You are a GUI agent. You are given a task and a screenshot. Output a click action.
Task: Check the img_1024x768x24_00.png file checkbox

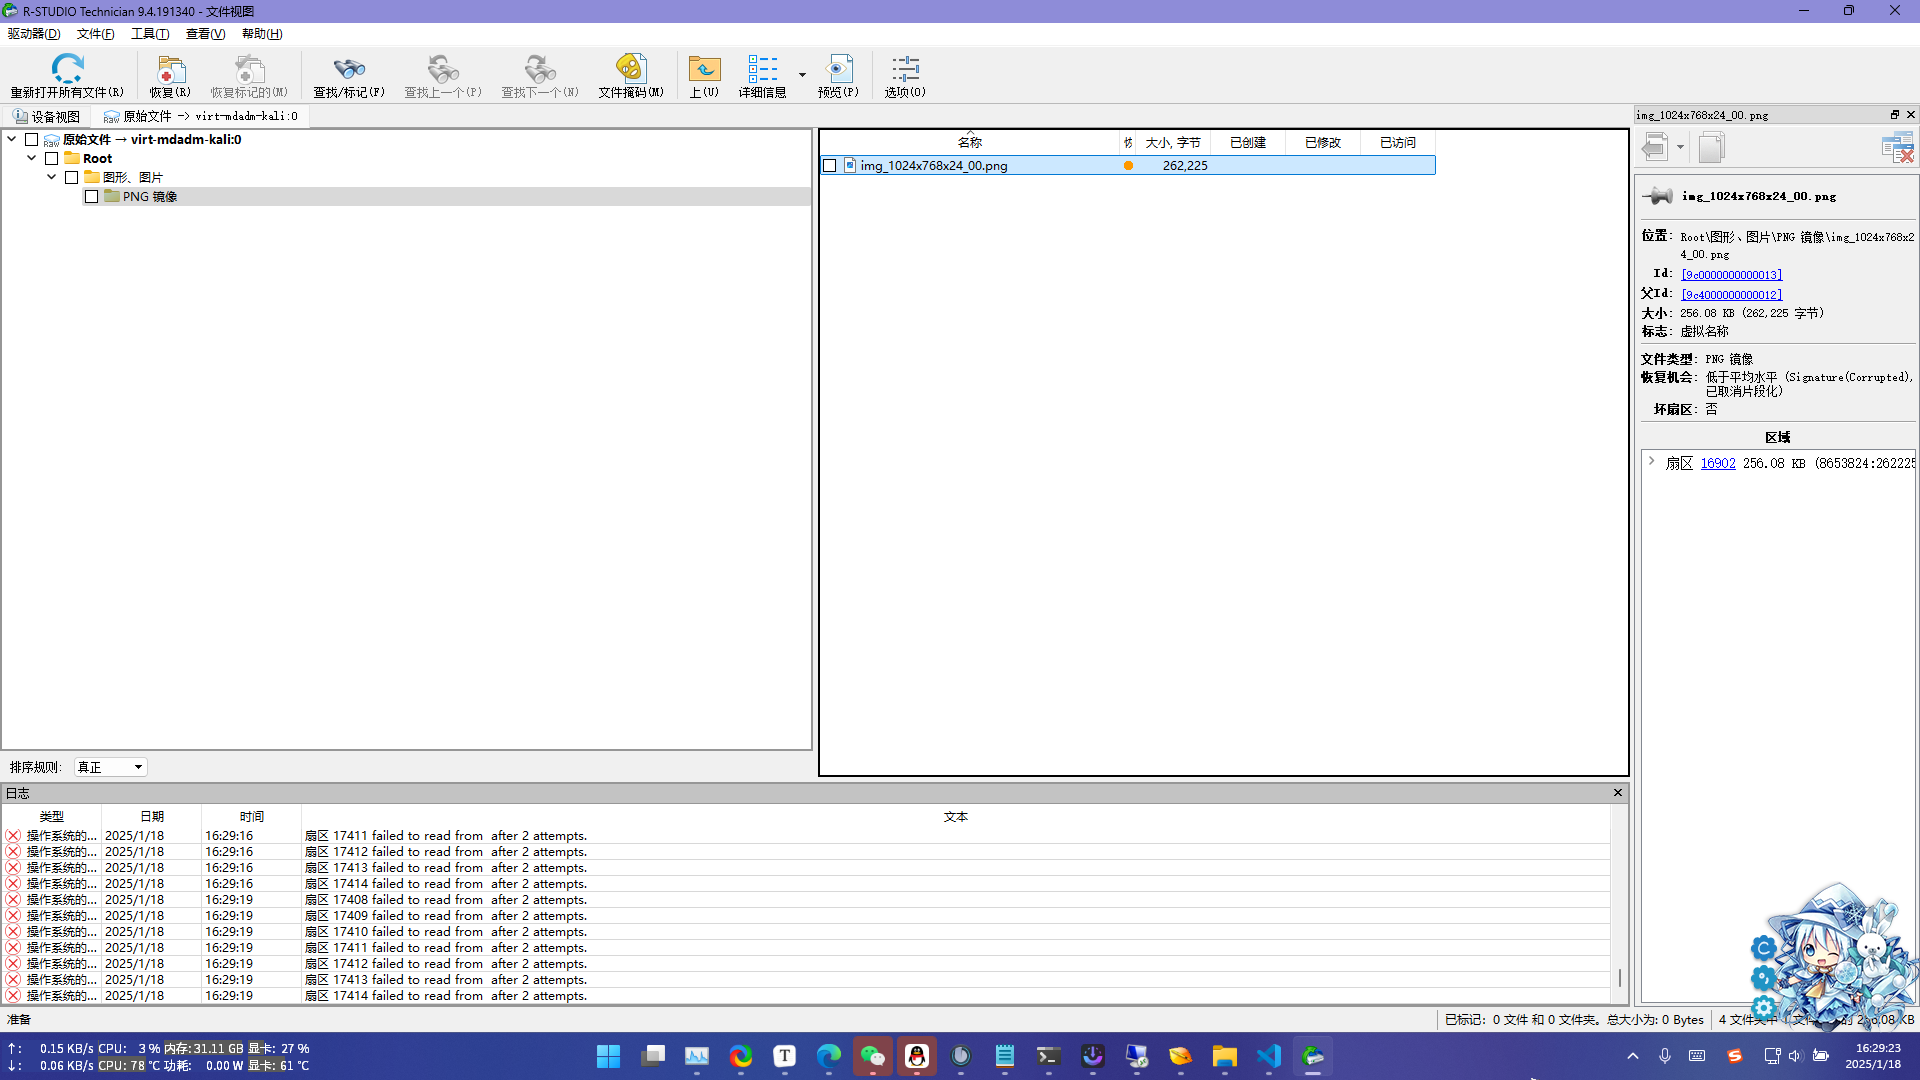tap(829, 166)
